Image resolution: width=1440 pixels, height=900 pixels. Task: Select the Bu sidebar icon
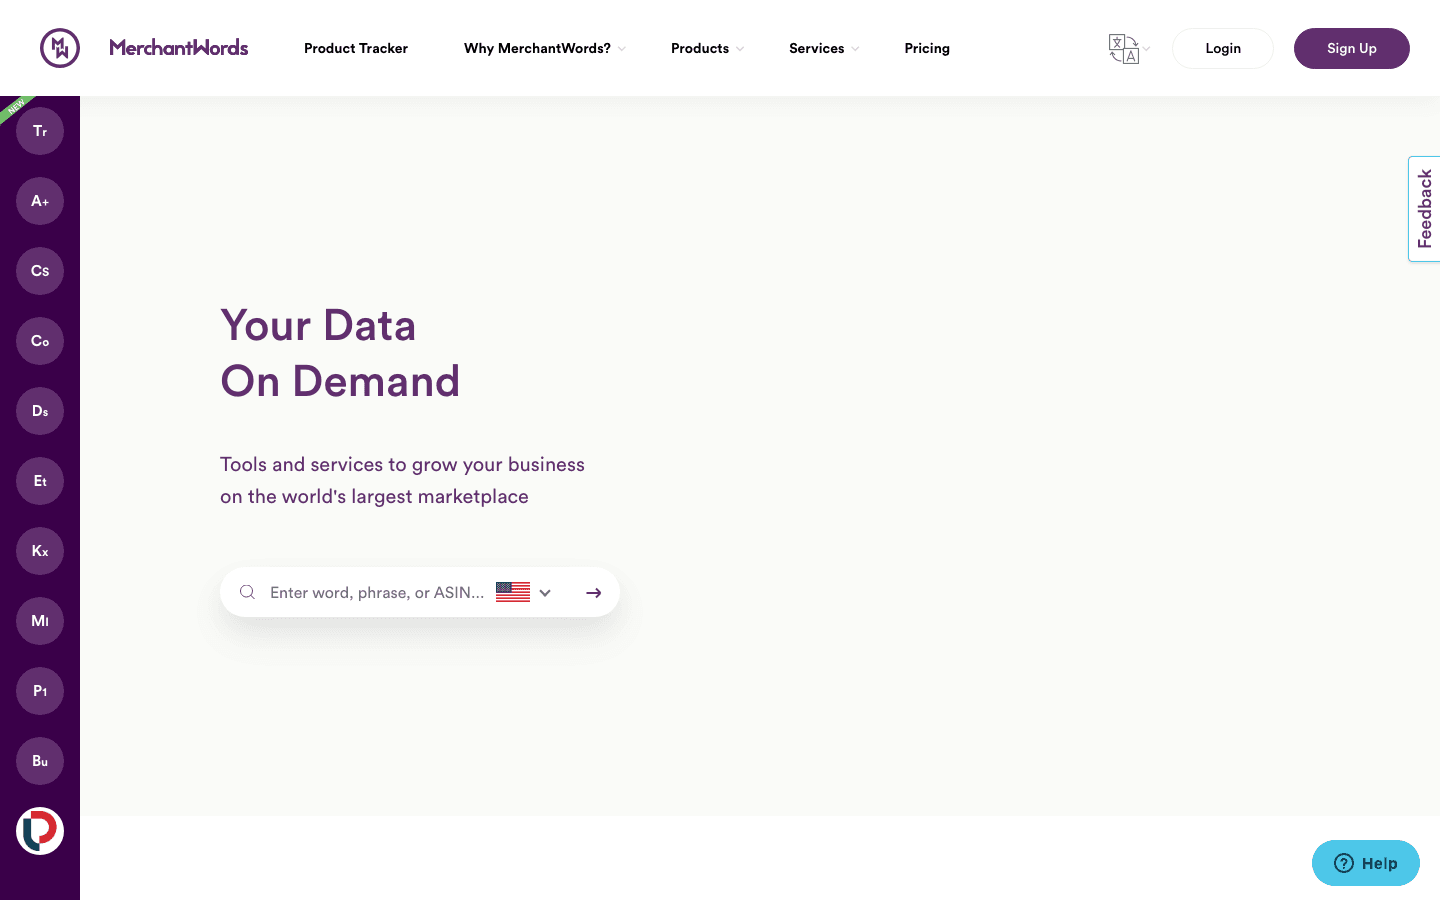(x=40, y=761)
